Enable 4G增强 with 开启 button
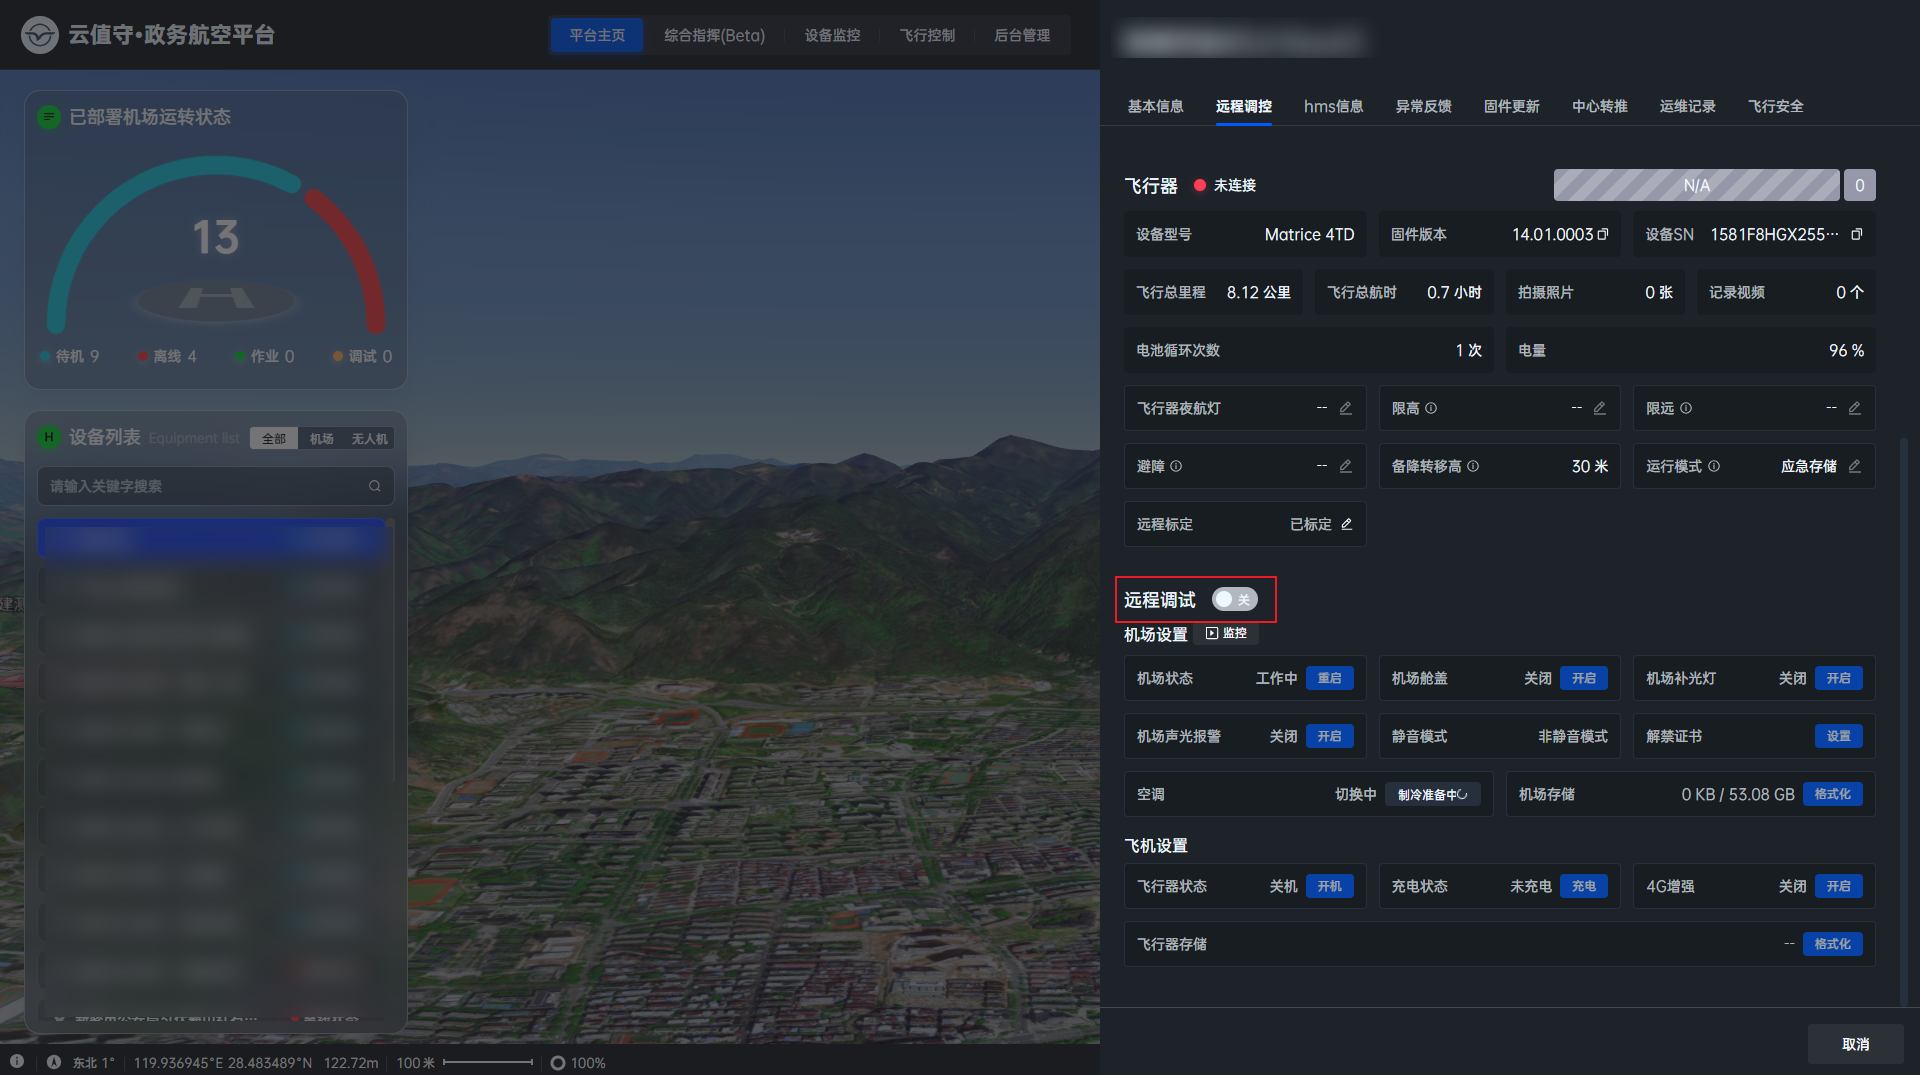 tap(1838, 886)
